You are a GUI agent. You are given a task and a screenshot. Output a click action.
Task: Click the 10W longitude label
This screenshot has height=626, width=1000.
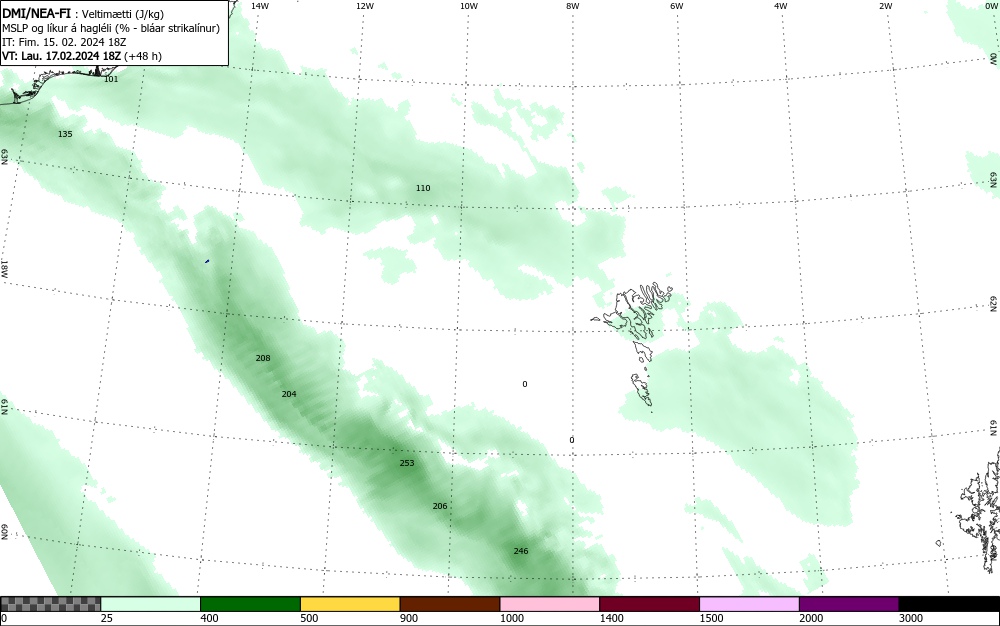pos(469,6)
